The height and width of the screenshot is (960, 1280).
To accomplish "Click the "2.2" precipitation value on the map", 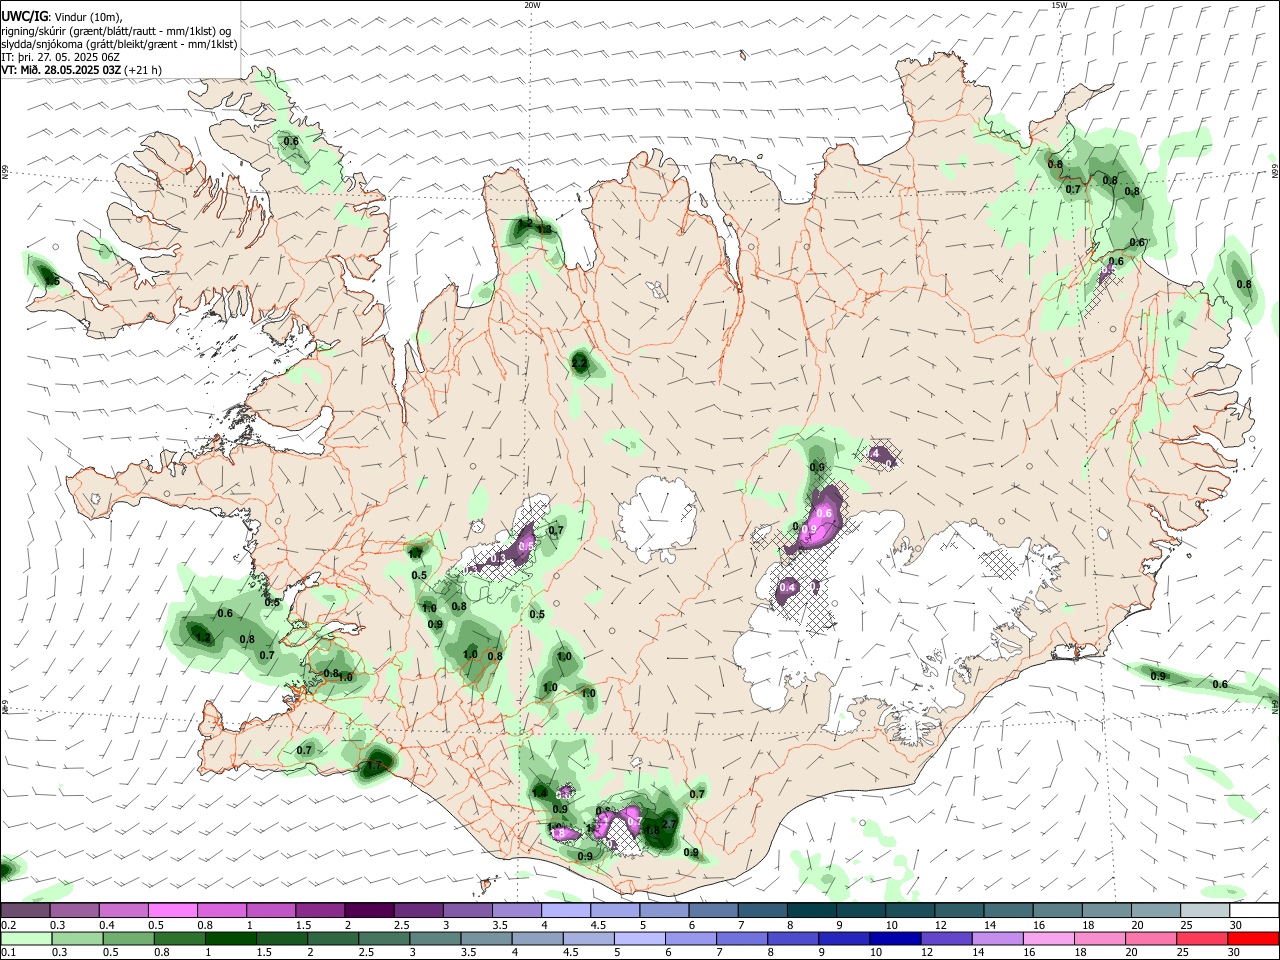I will coord(579,364).
